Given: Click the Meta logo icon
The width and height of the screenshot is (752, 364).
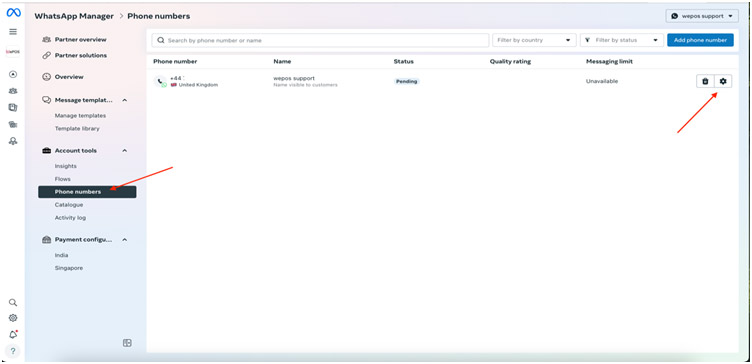Looking at the screenshot, I should [13, 13].
